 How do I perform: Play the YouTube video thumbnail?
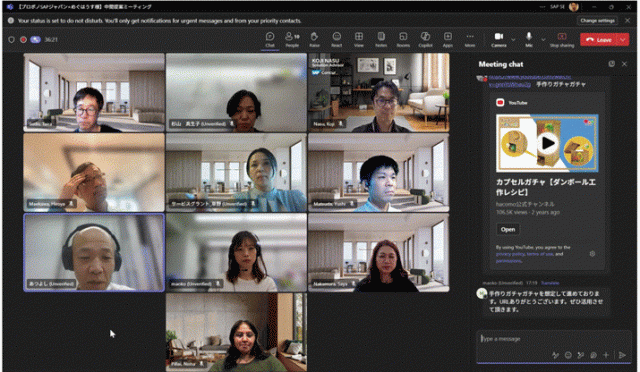pyautogui.click(x=547, y=143)
